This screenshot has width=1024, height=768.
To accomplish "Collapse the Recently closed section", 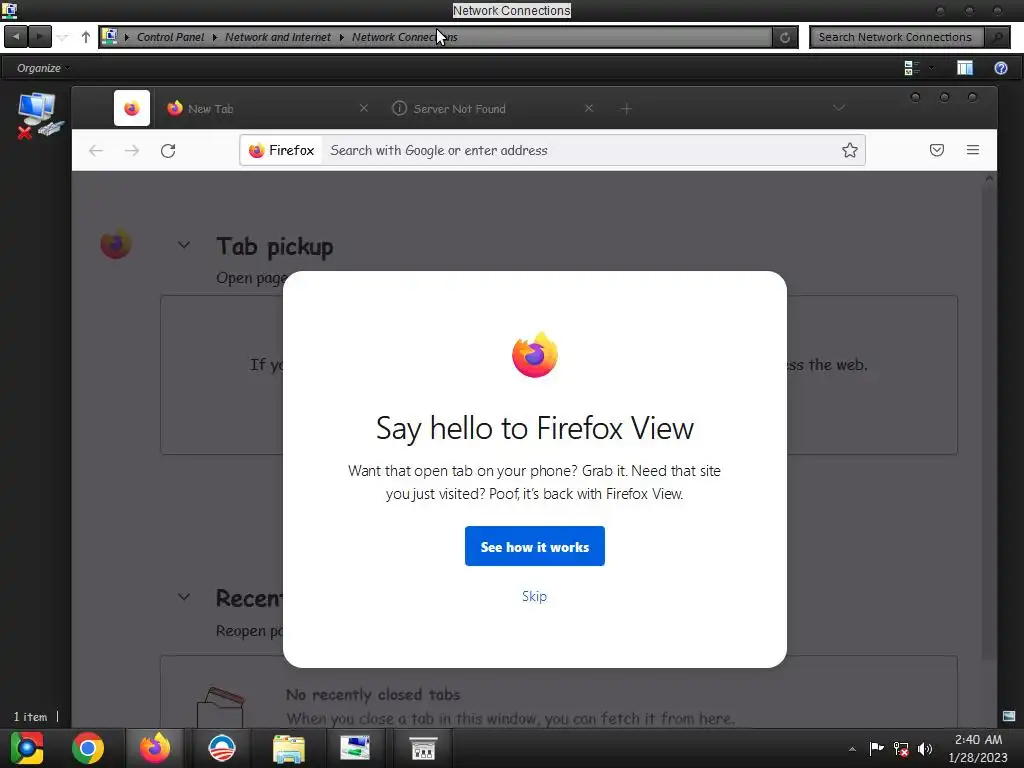I will pyautogui.click(x=184, y=597).
